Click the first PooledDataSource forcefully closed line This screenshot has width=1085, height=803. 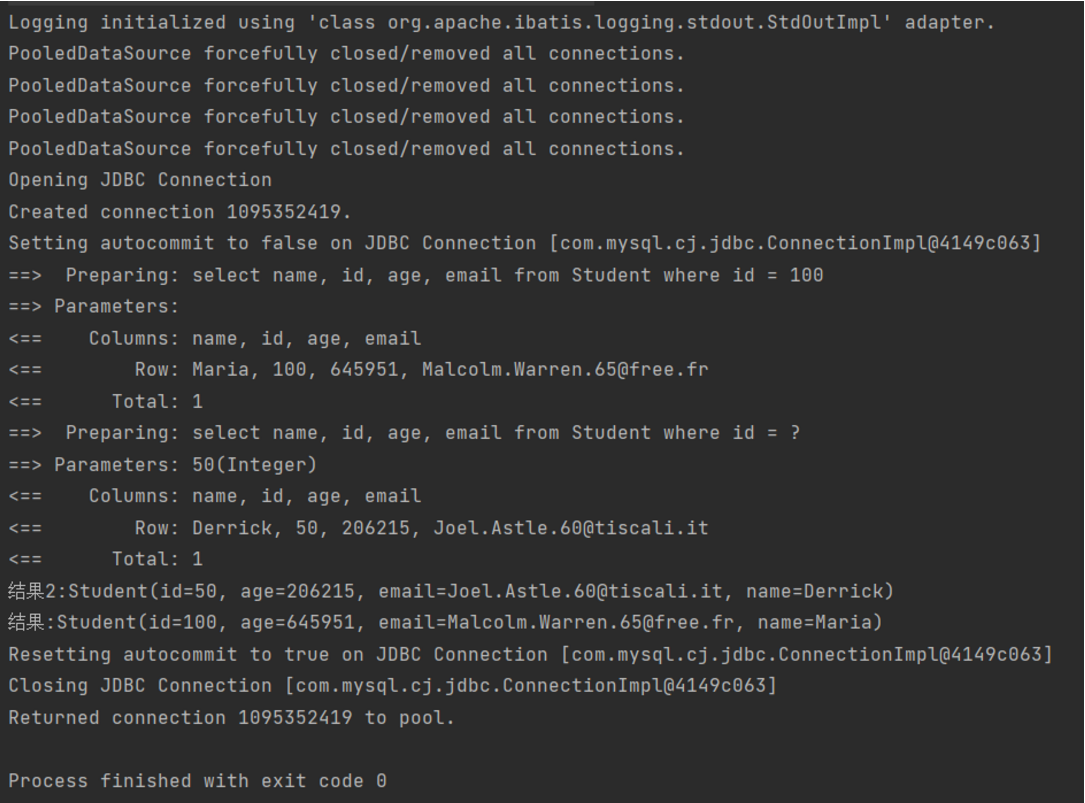346,54
